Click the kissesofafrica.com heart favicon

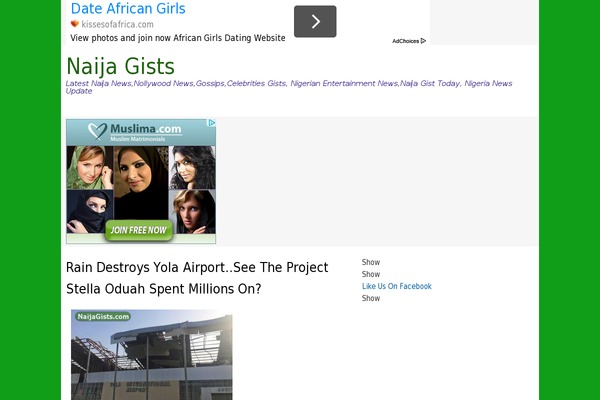75,24
